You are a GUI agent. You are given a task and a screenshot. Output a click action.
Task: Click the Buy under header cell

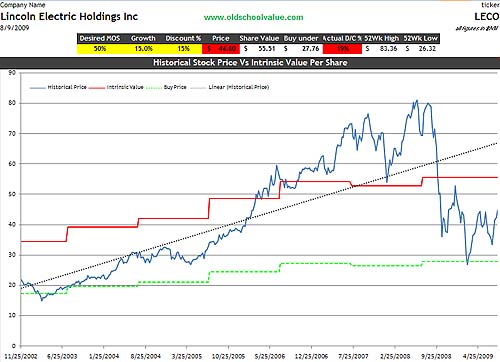pyautogui.click(x=301, y=38)
